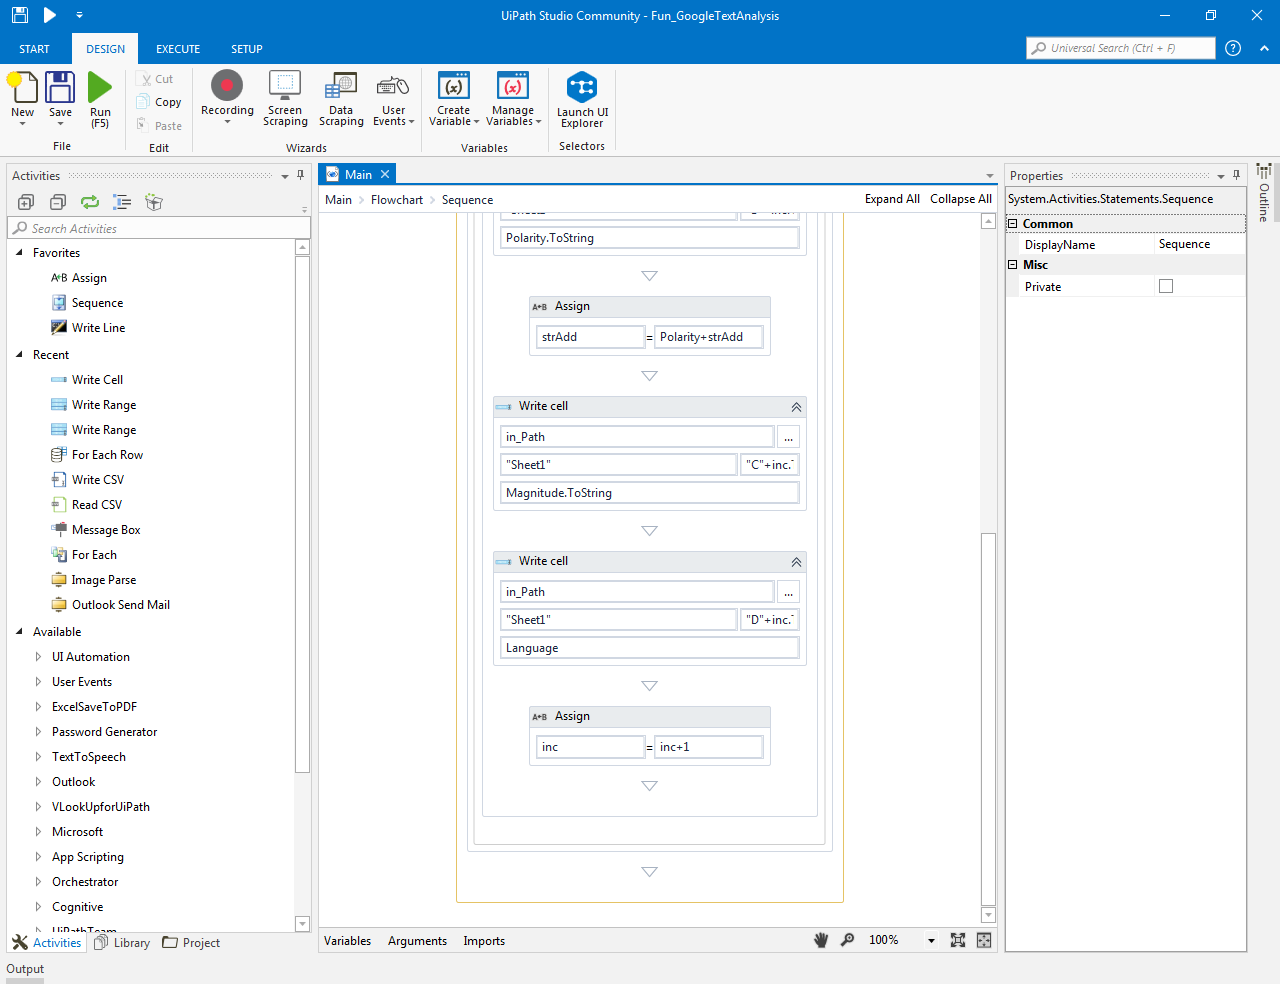Open Screen Scraping wizard

click(285, 99)
